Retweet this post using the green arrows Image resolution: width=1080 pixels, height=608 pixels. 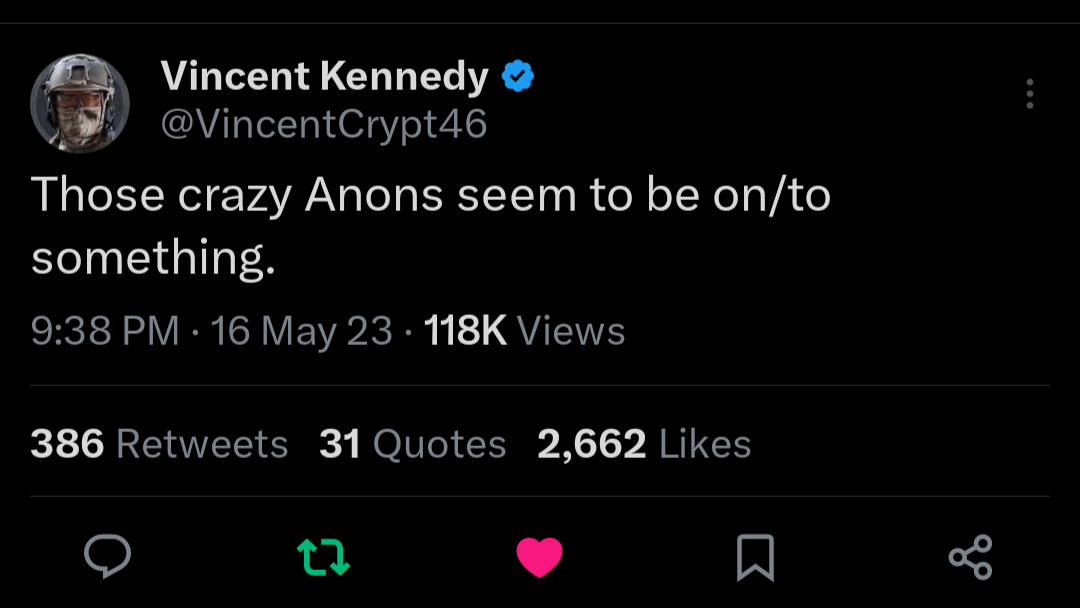[x=324, y=557]
